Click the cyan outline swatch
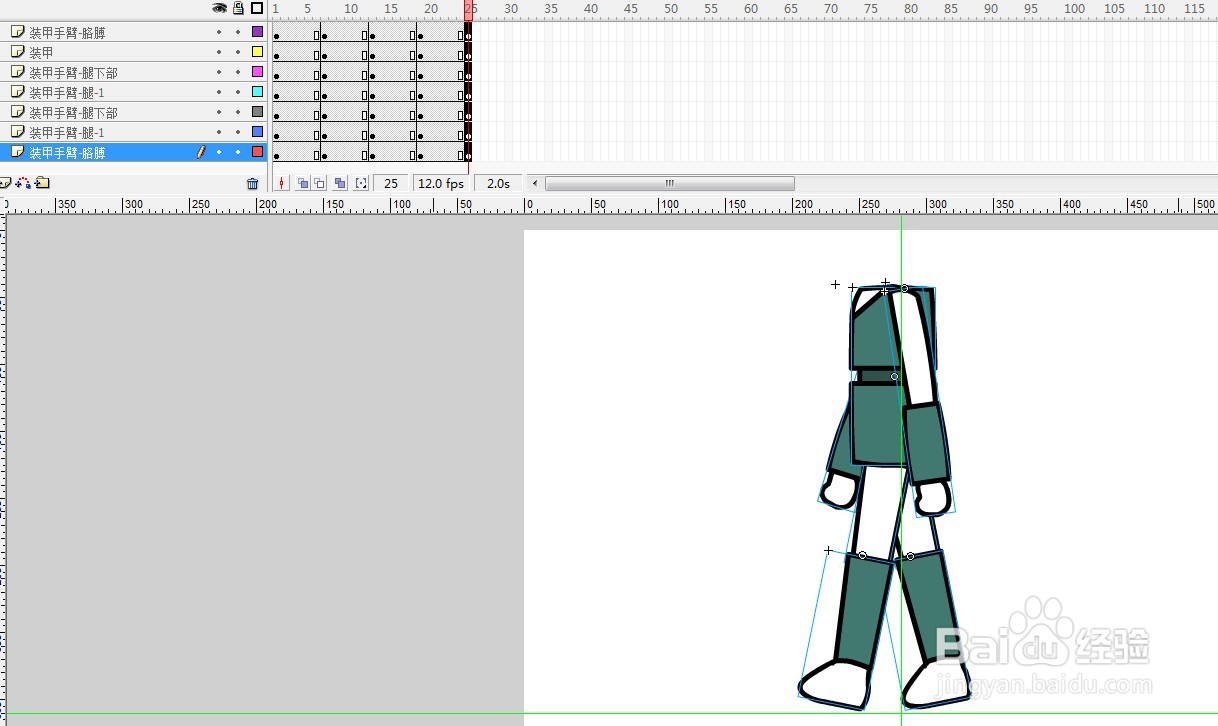 [x=257, y=92]
